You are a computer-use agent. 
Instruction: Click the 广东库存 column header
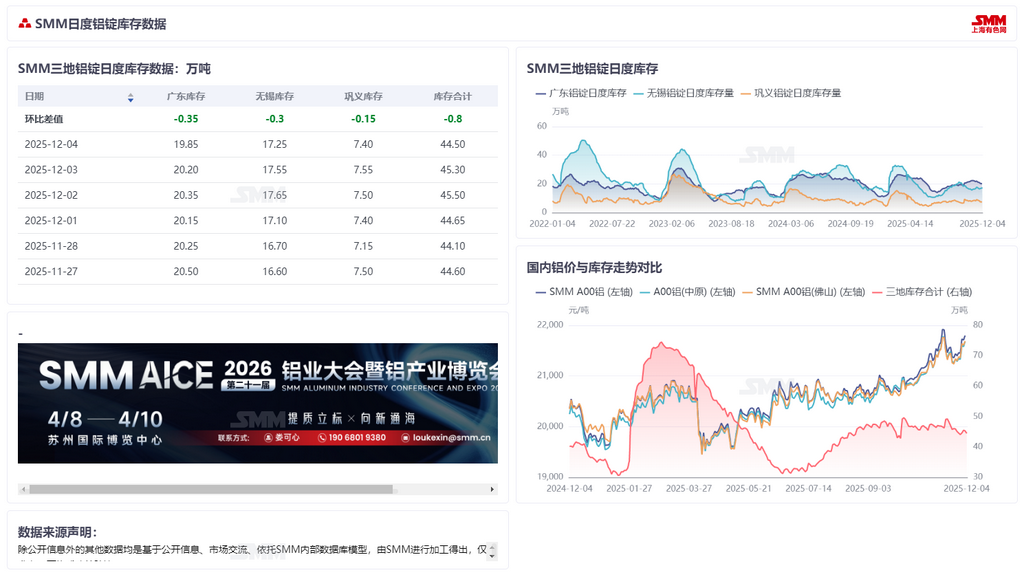coord(186,97)
